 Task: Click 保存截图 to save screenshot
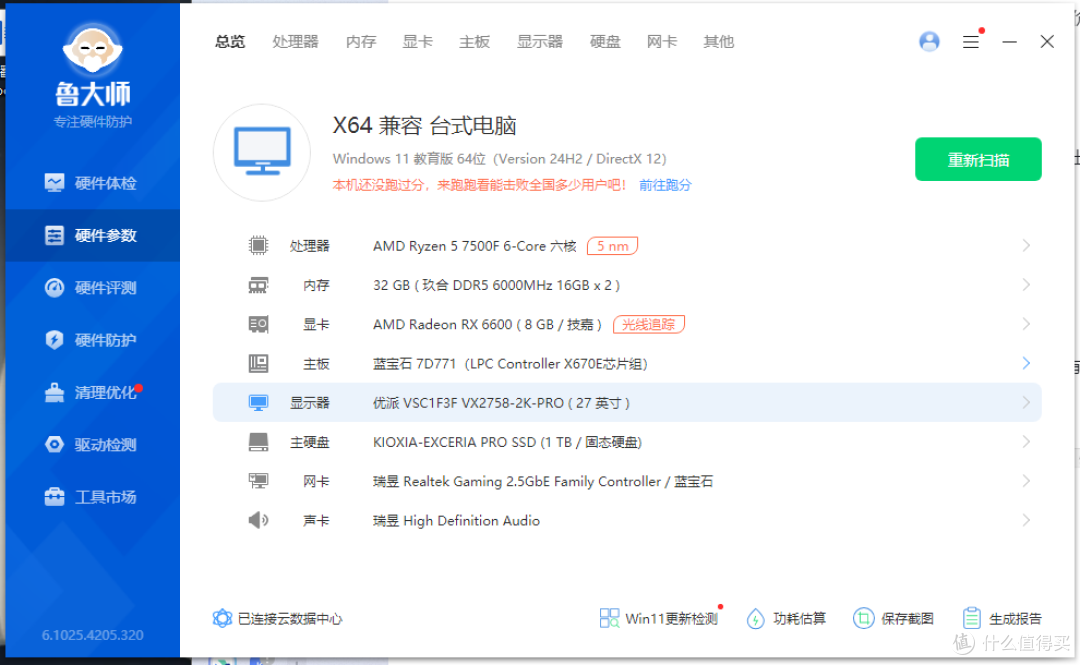pos(893,619)
